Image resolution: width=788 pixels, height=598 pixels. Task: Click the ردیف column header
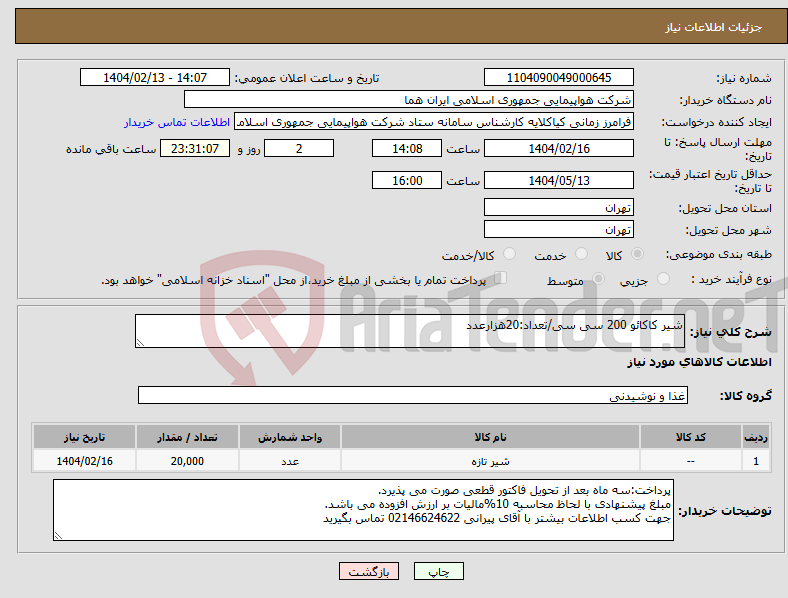tap(756, 437)
